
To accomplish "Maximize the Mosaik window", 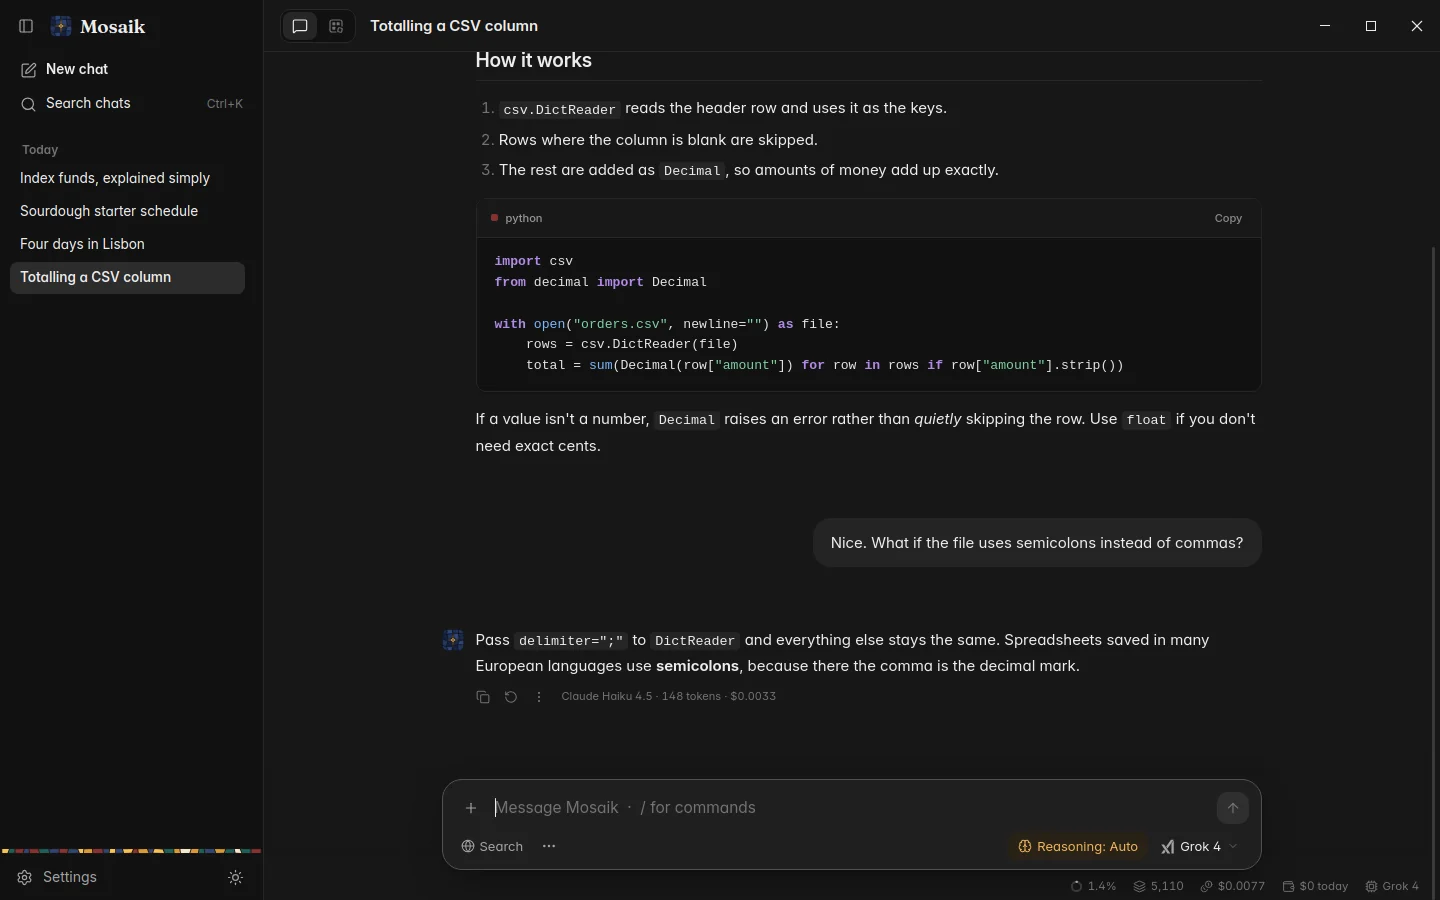I will [x=1371, y=26].
